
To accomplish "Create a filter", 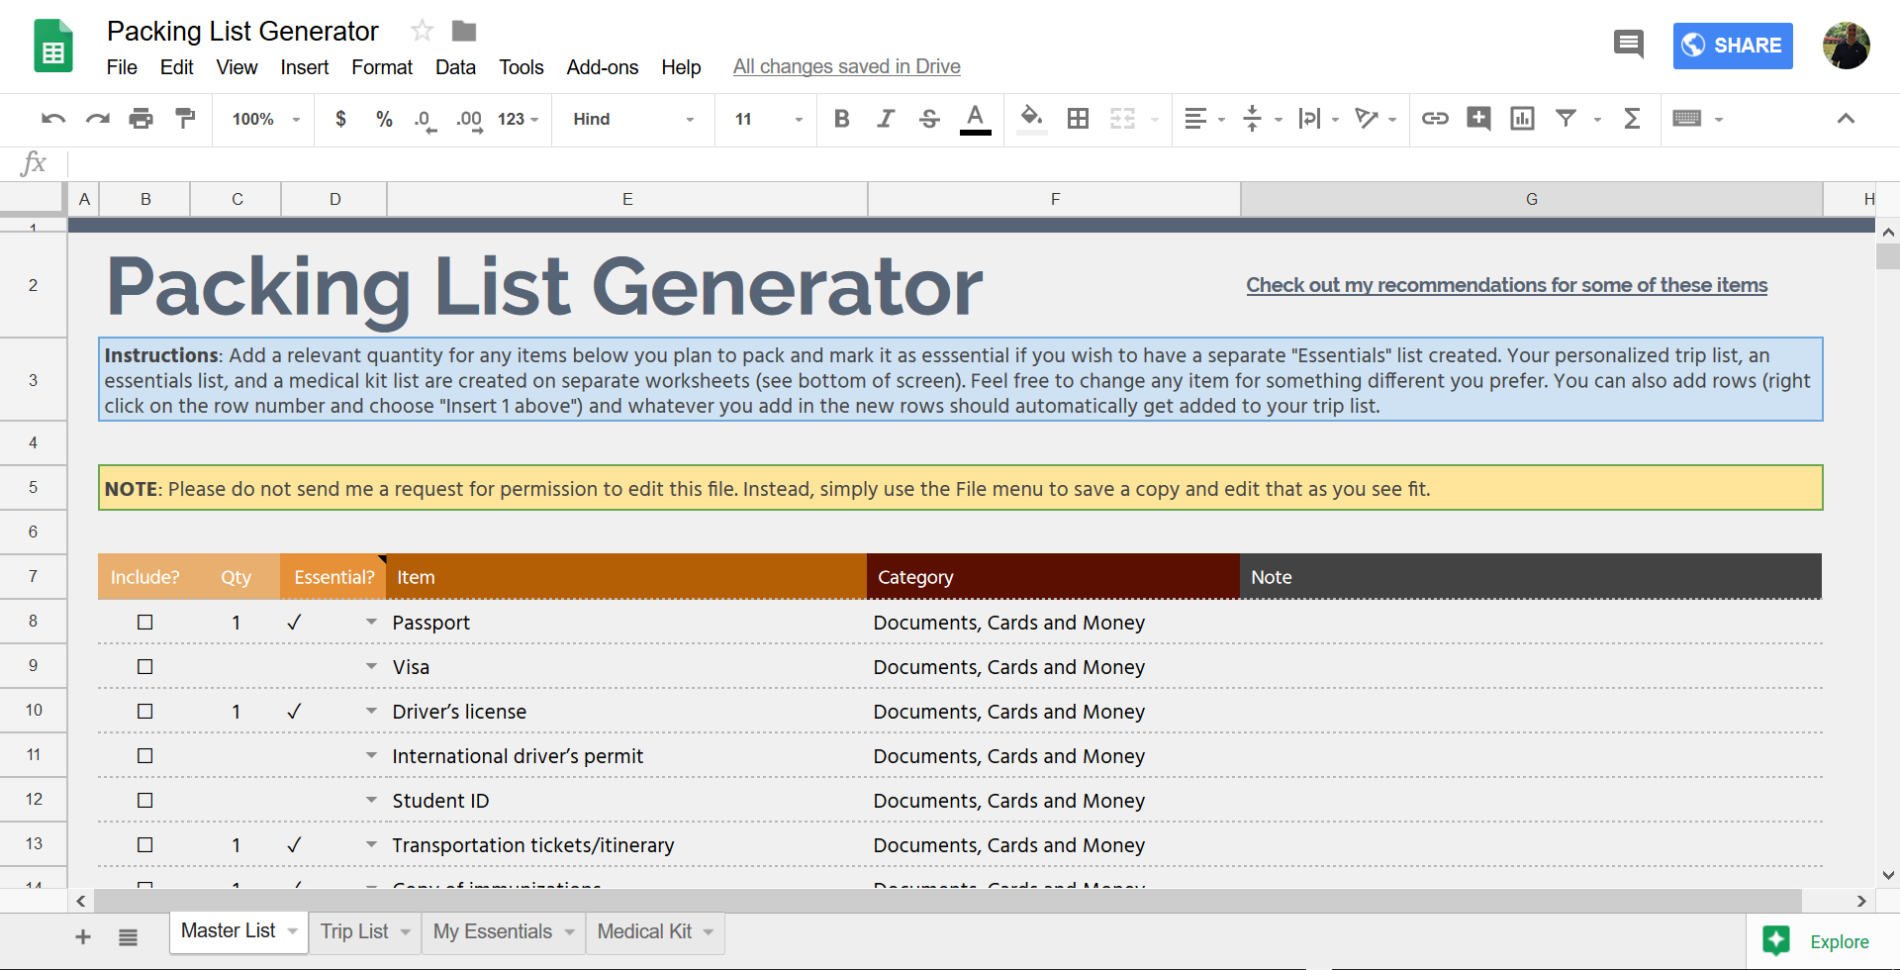I will coord(1565,119).
